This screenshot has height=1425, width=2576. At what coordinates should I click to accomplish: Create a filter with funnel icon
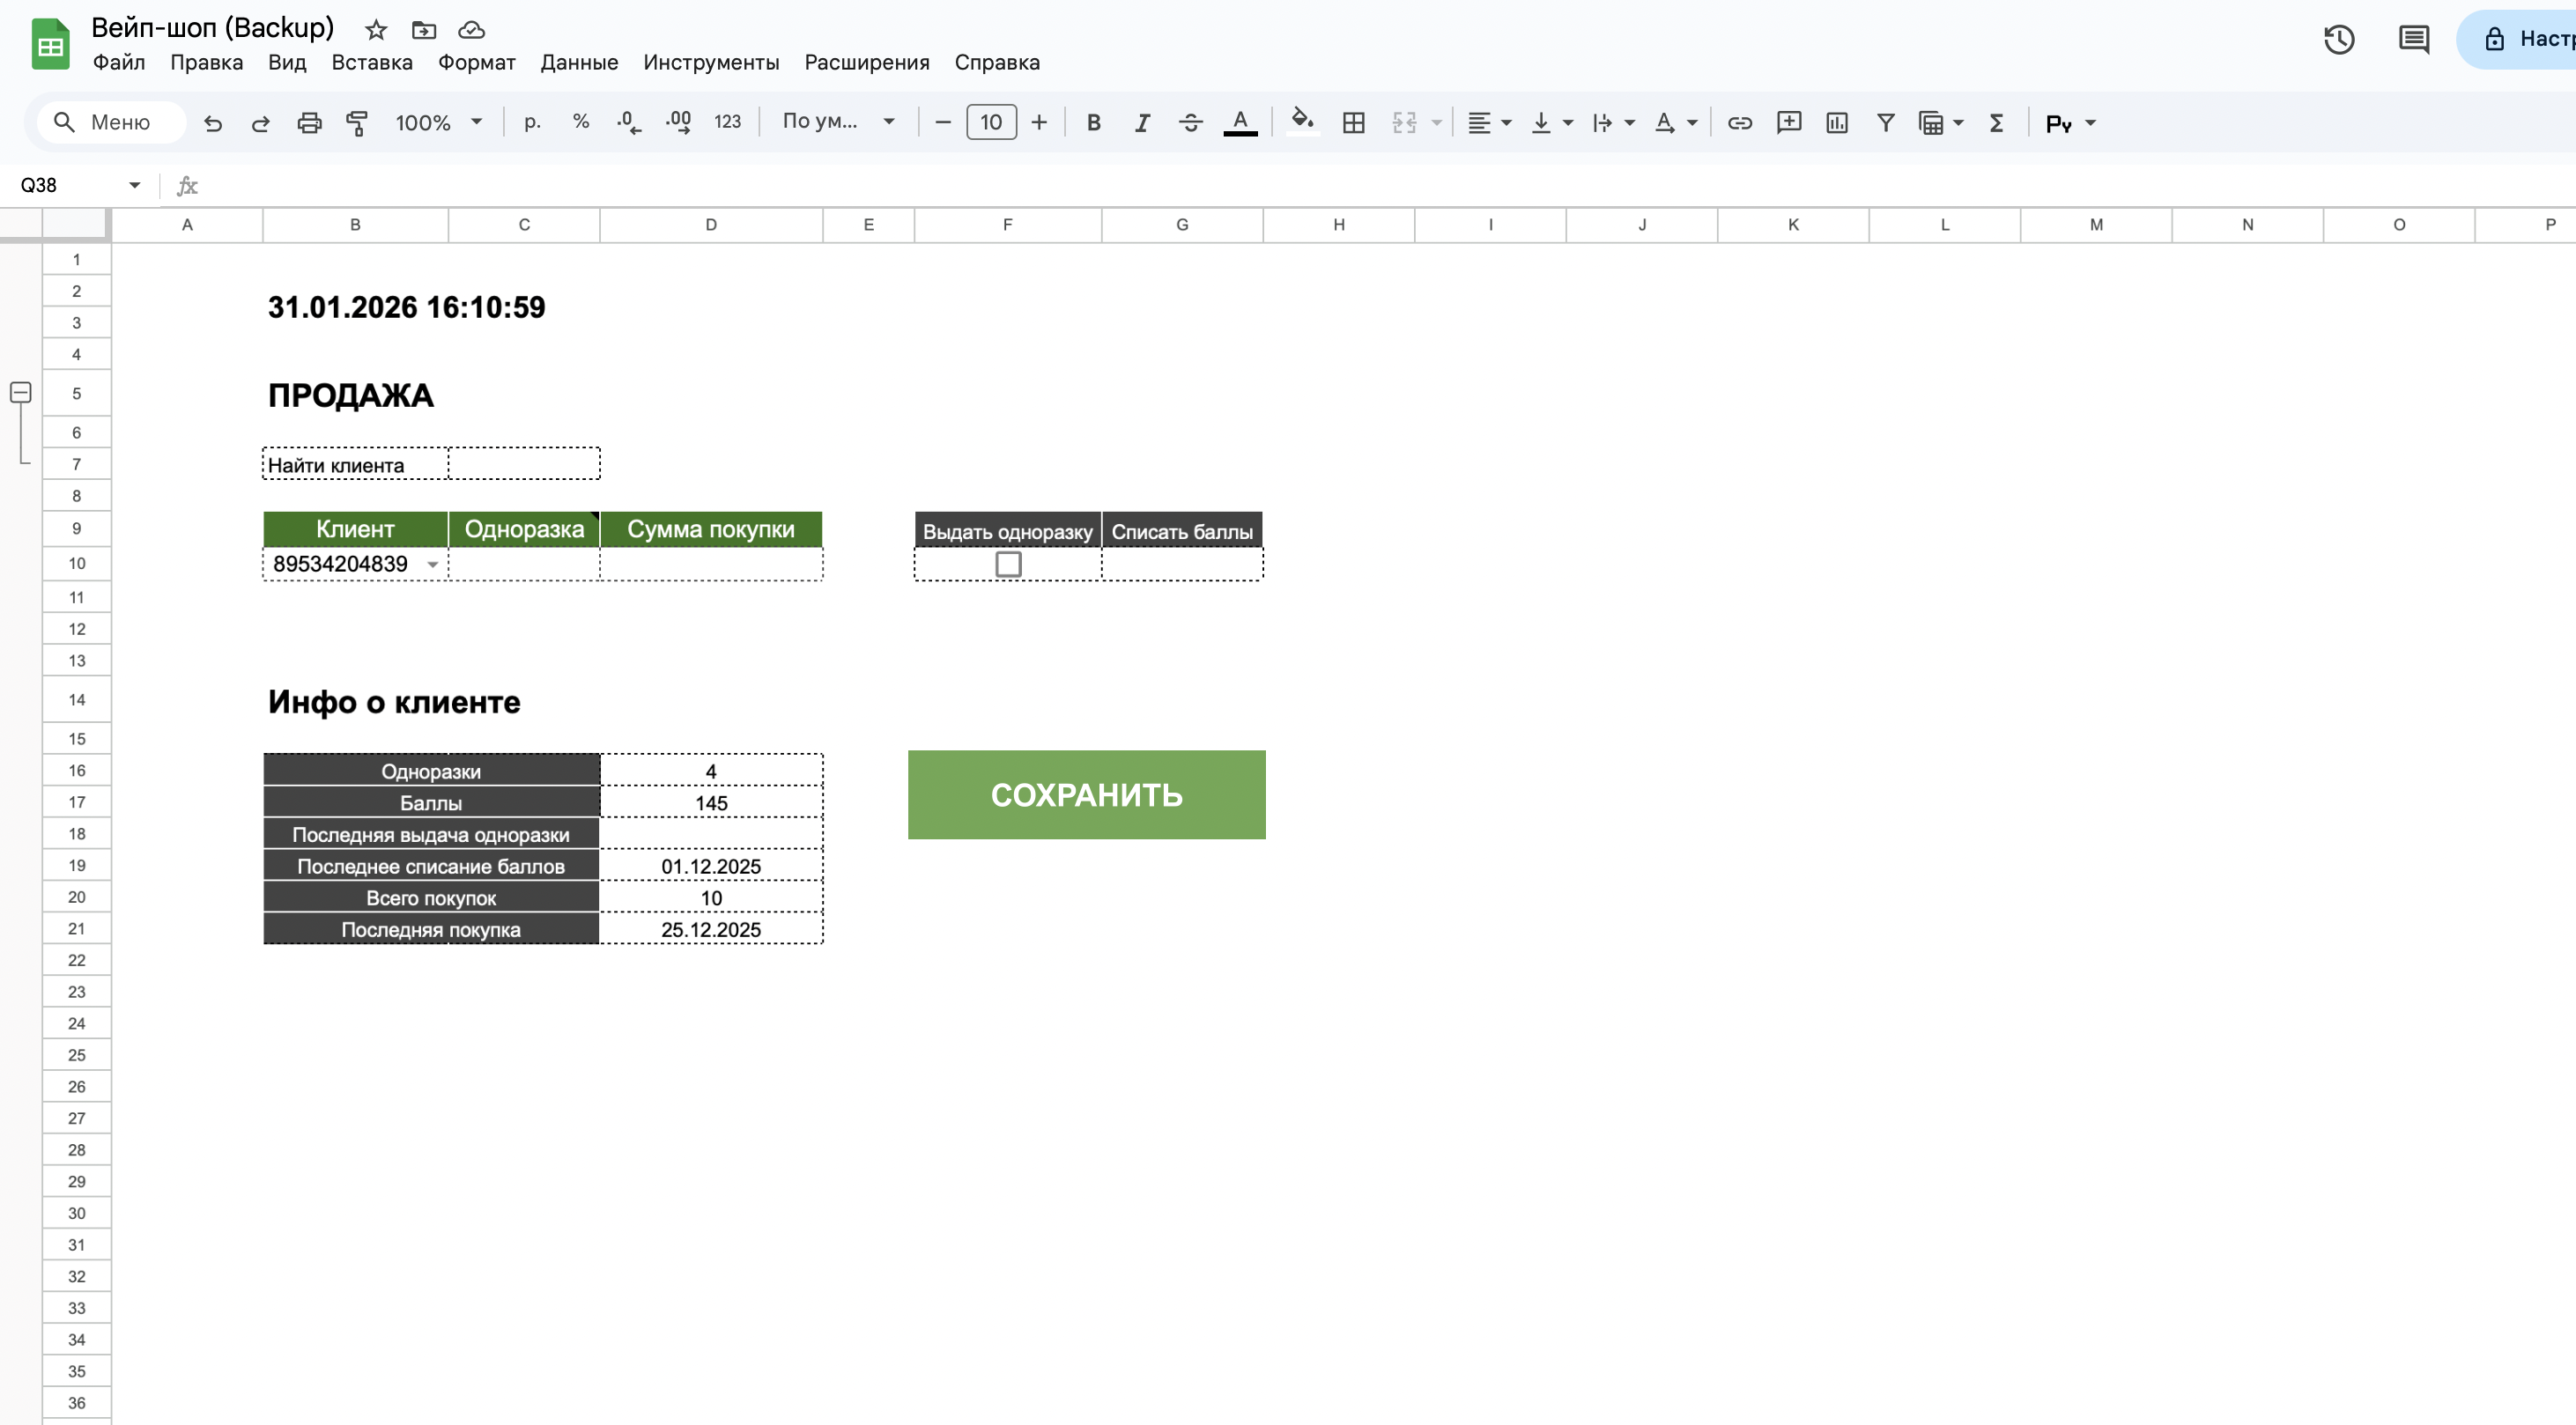point(1885,123)
